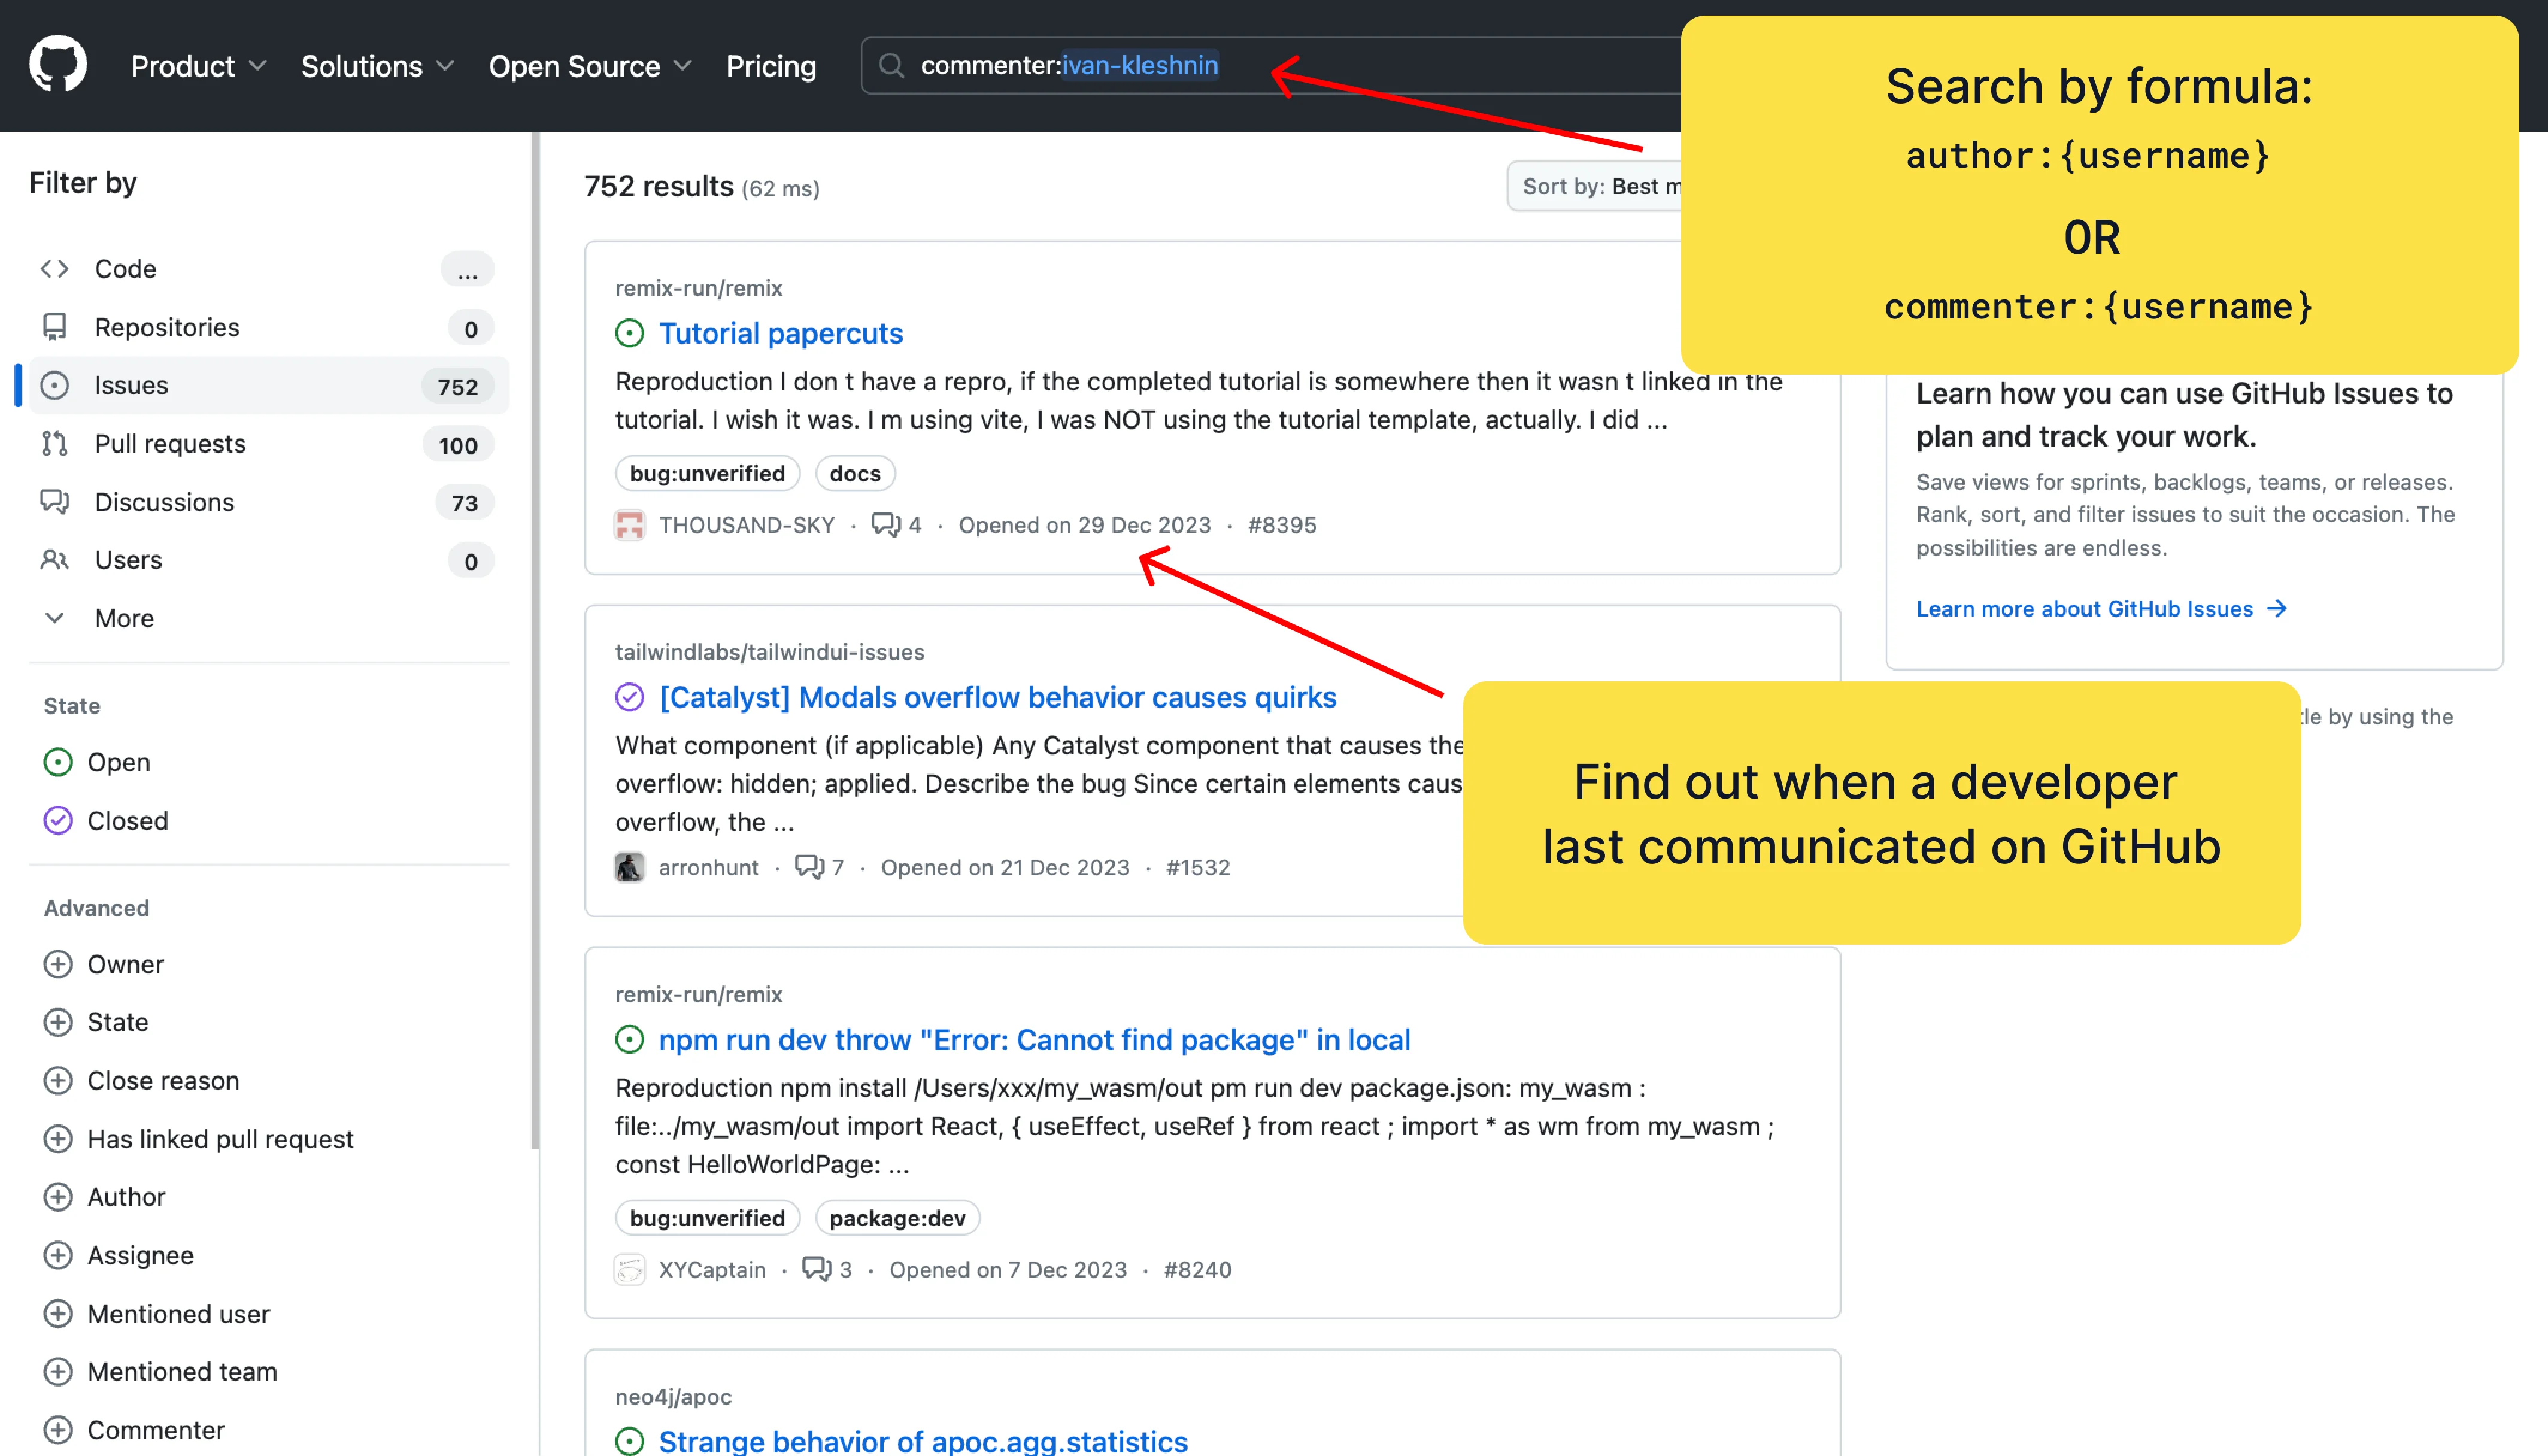Open the Pricing page

[770, 66]
